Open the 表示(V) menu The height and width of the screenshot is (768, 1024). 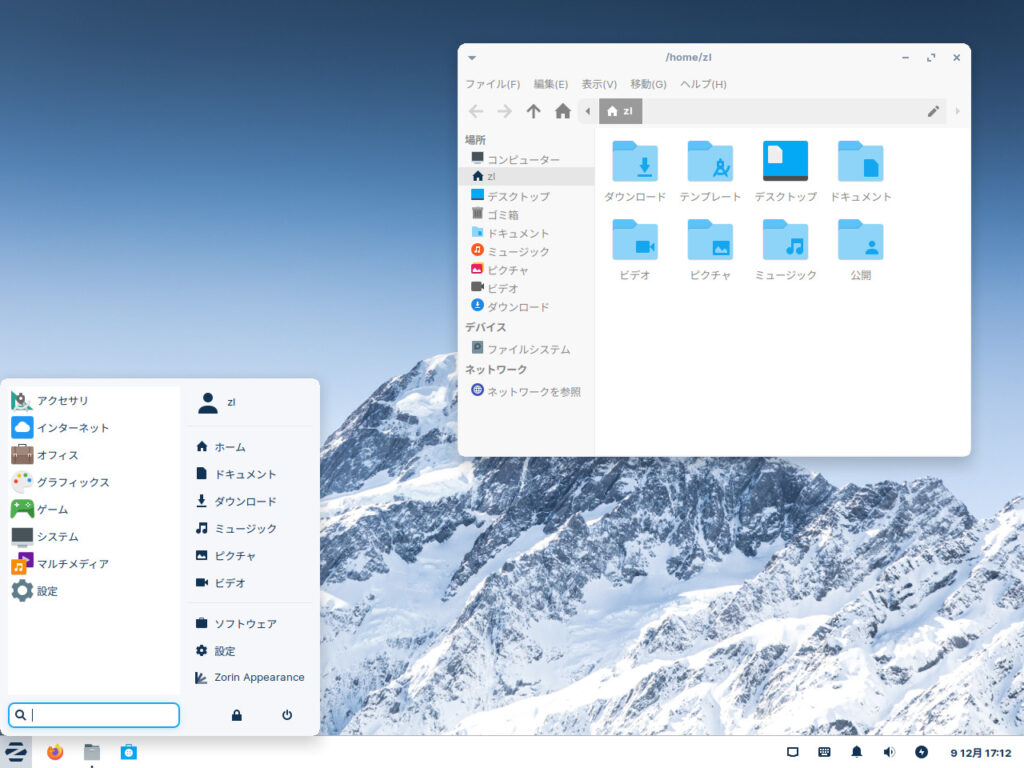click(597, 84)
